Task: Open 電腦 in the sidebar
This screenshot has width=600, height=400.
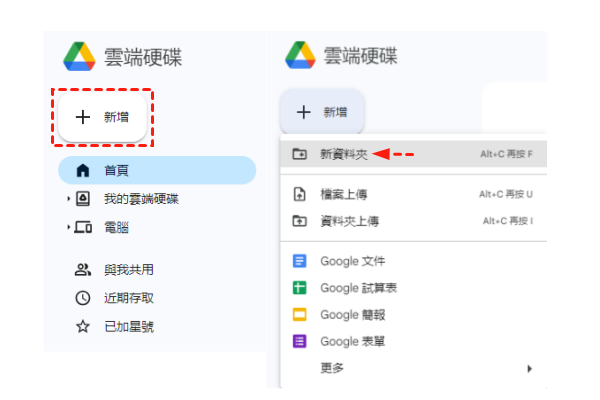Action: [x=116, y=227]
